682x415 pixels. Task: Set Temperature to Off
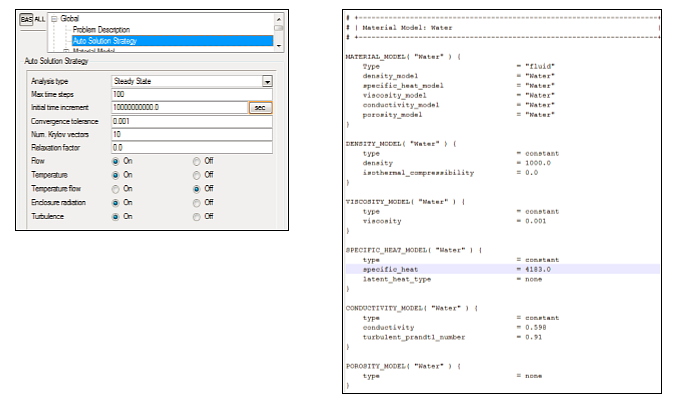click(197, 175)
